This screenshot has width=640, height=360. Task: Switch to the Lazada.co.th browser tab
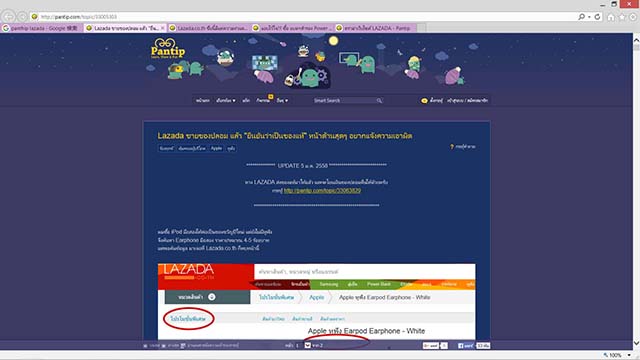[x=208, y=28]
